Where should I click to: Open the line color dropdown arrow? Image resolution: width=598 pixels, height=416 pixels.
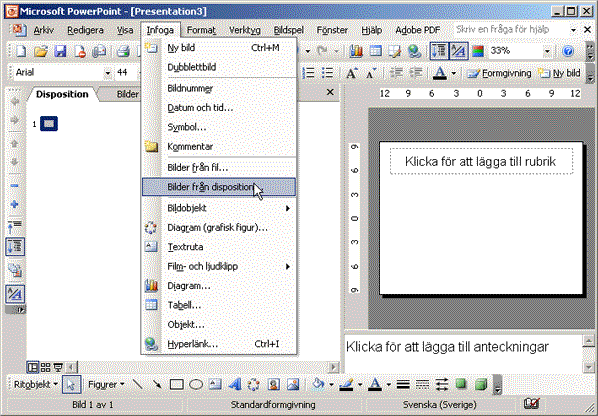(360, 384)
